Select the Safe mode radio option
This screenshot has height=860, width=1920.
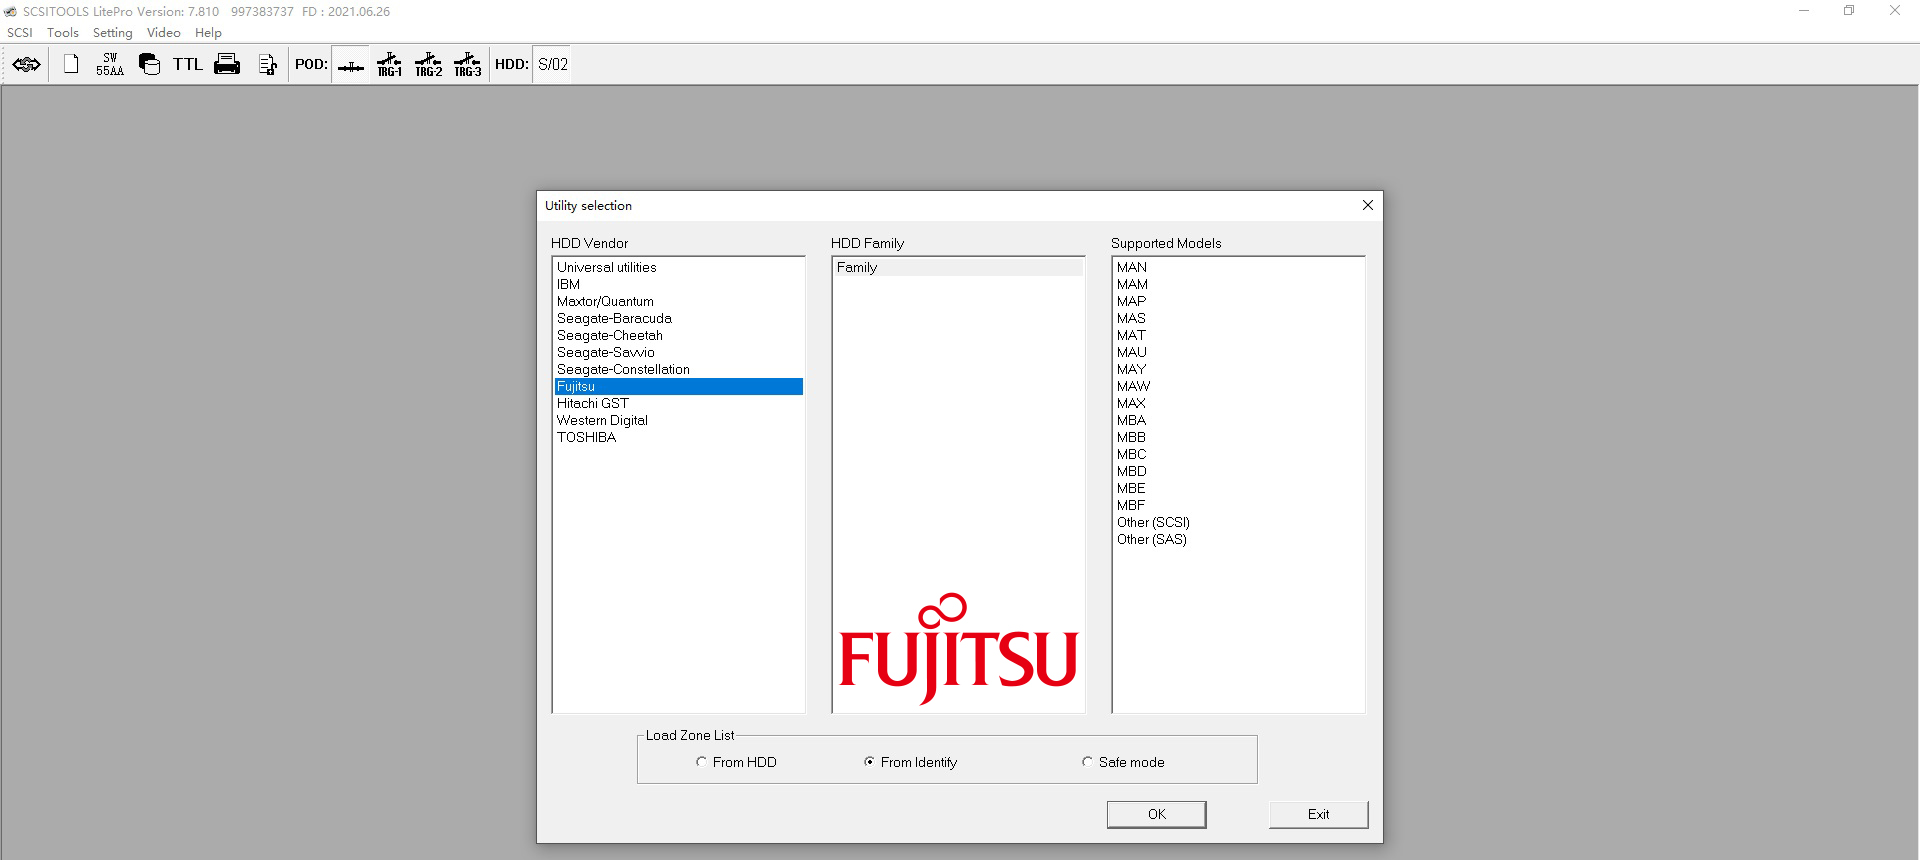(1123, 762)
